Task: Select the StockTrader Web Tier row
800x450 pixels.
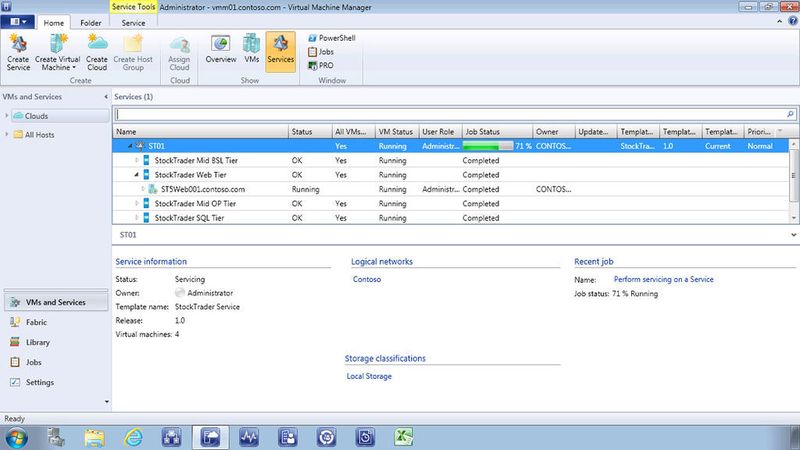Action: click(451, 174)
